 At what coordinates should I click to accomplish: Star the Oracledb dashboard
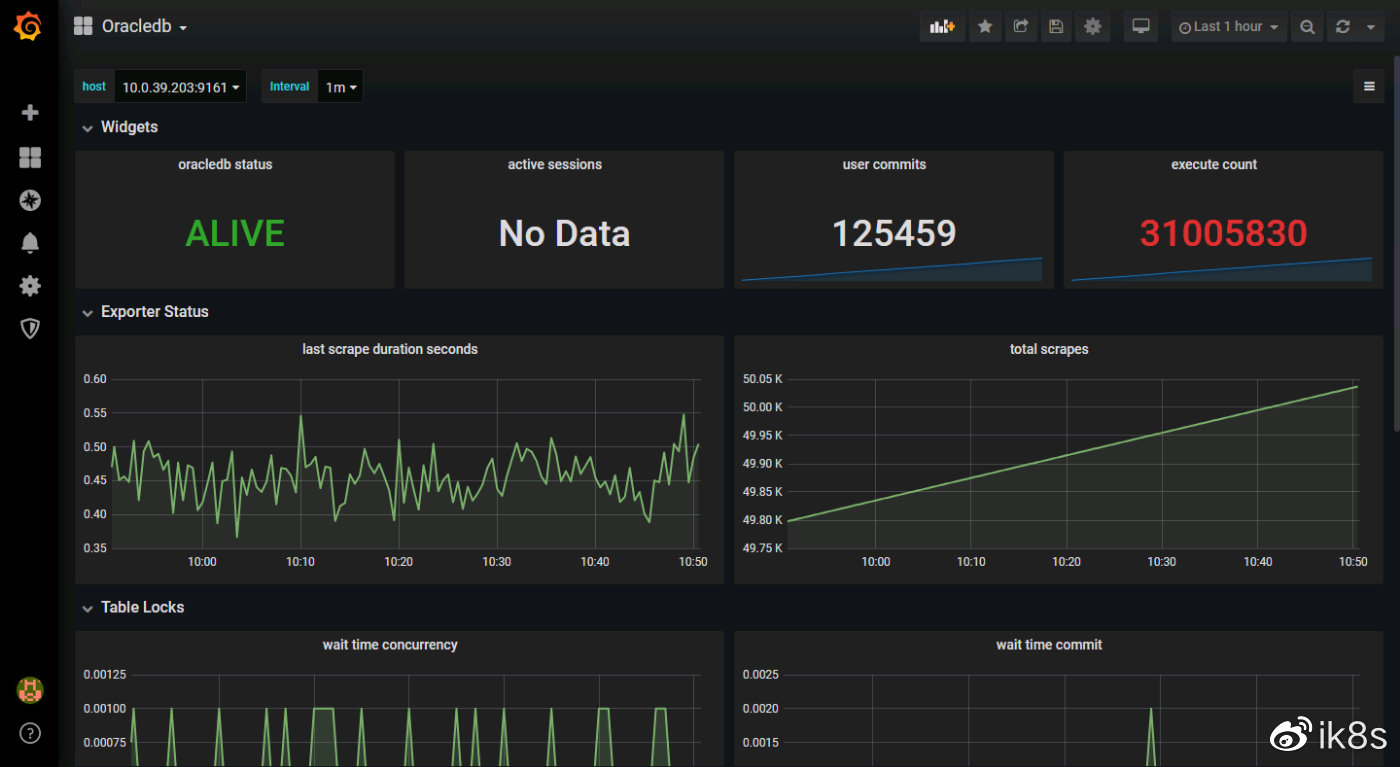(x=985, y=27)
